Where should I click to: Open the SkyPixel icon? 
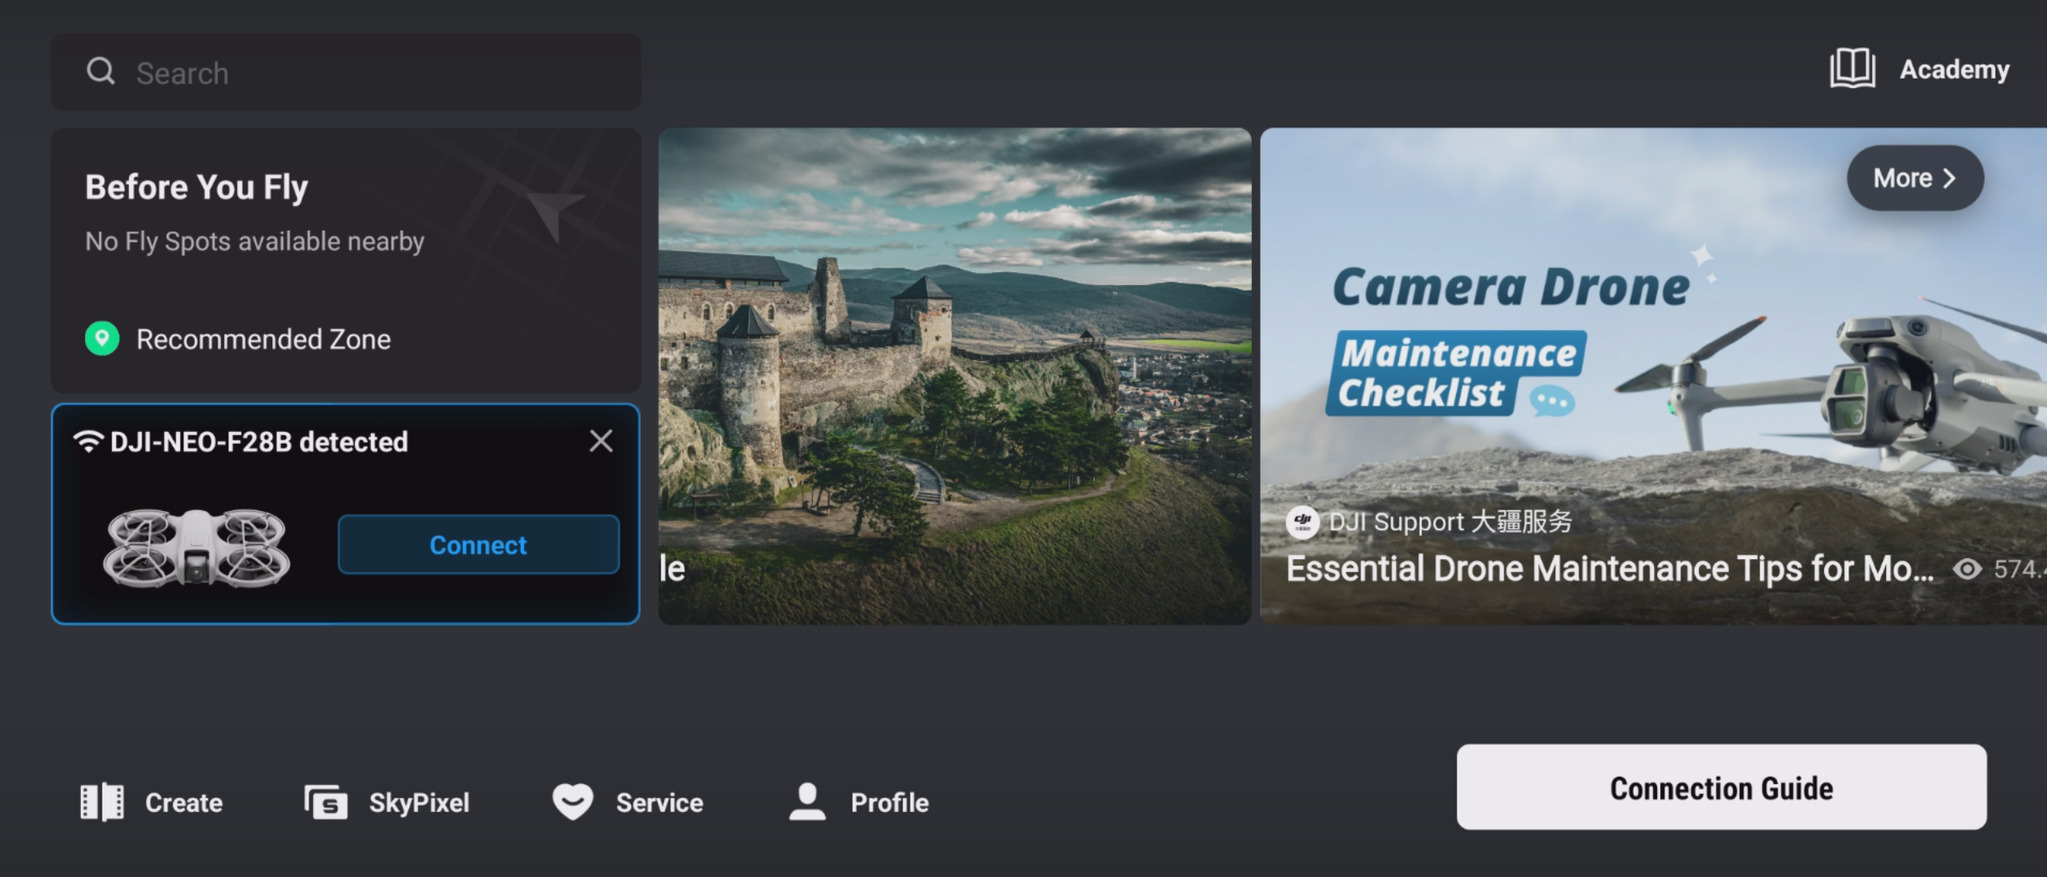coord(326,802)
